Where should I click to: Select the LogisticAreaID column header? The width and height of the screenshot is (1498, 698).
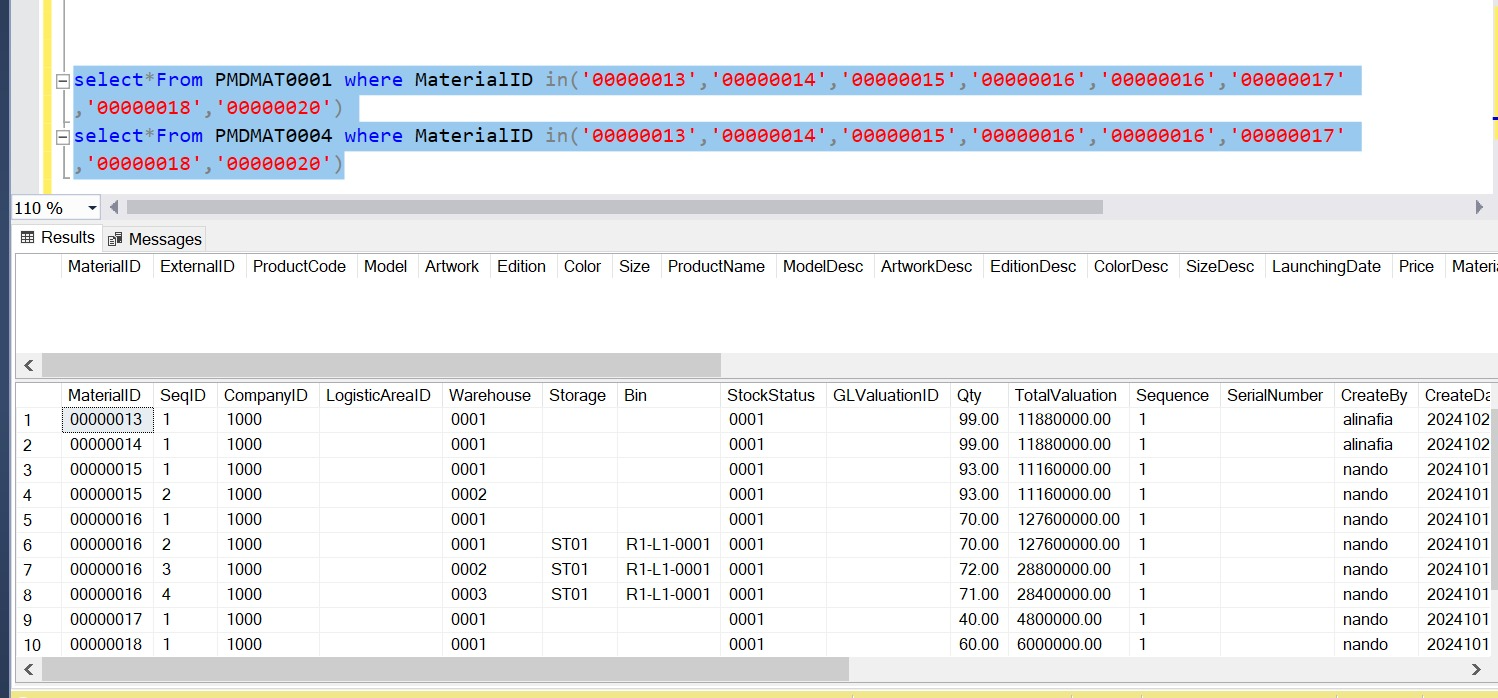378,396
